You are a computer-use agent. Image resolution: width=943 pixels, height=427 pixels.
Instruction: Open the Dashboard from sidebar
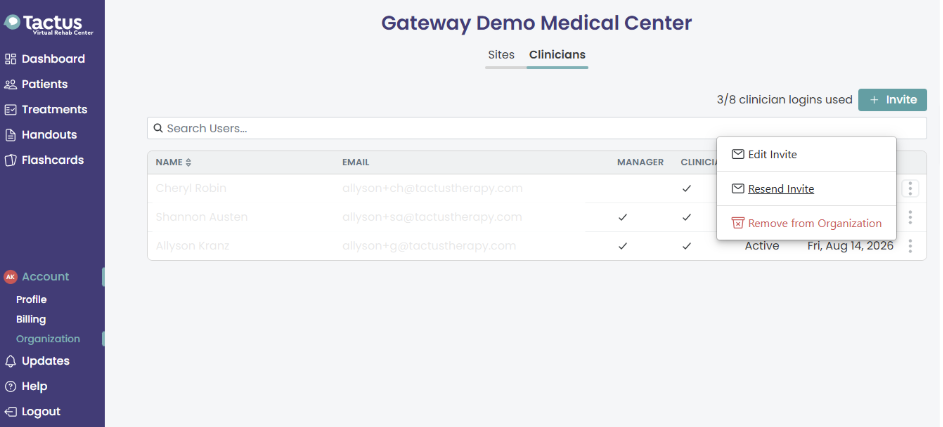45,59
